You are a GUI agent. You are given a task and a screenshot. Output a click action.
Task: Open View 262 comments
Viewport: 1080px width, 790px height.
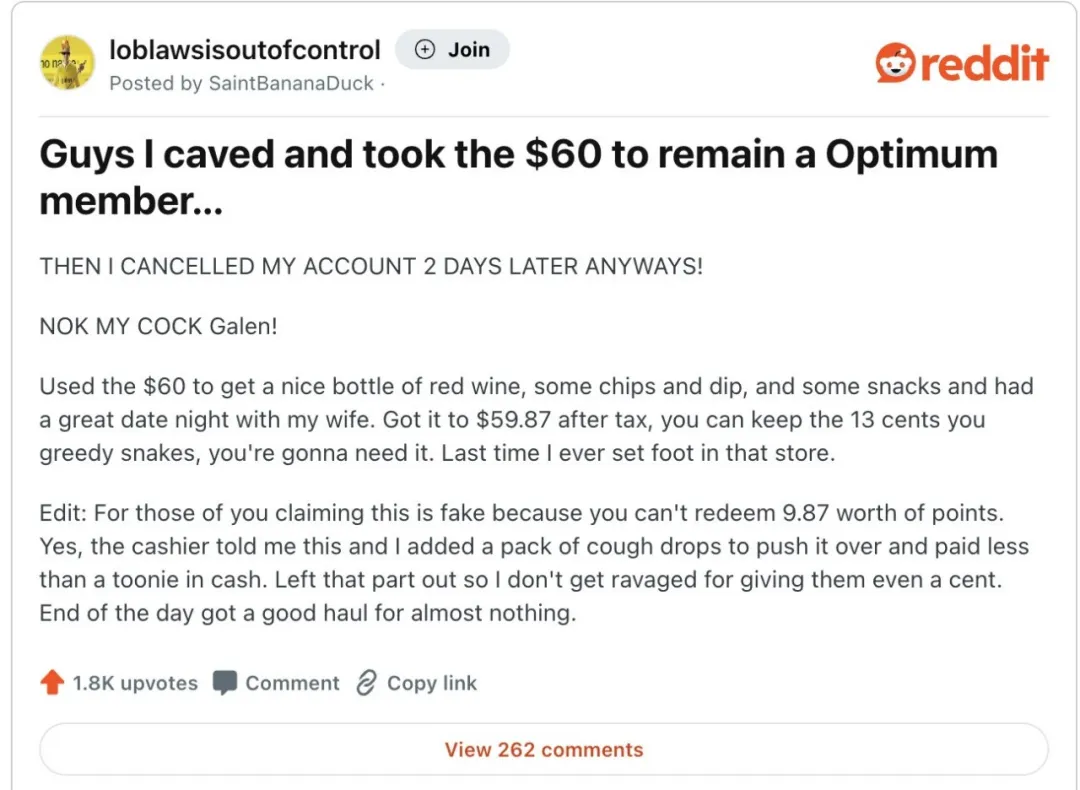[x=543, y=749]
